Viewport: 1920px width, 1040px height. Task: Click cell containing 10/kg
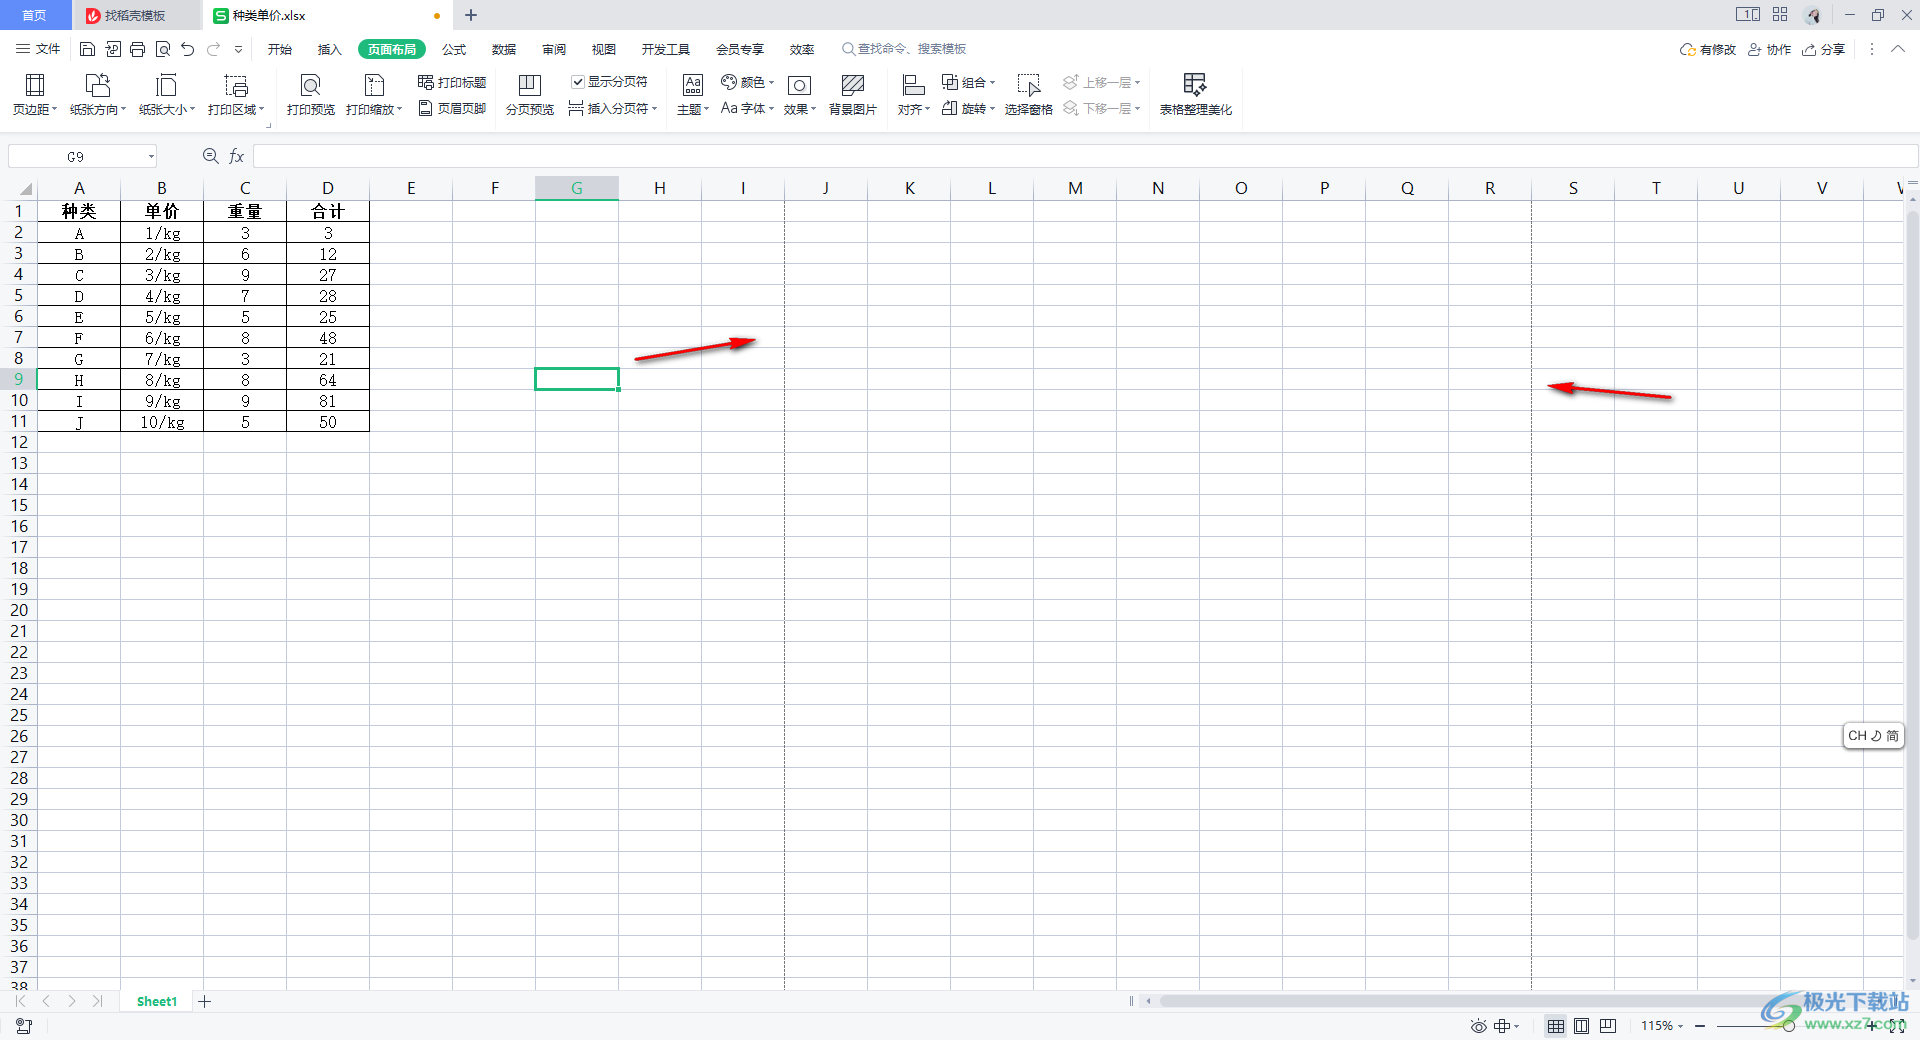[162, 422]
